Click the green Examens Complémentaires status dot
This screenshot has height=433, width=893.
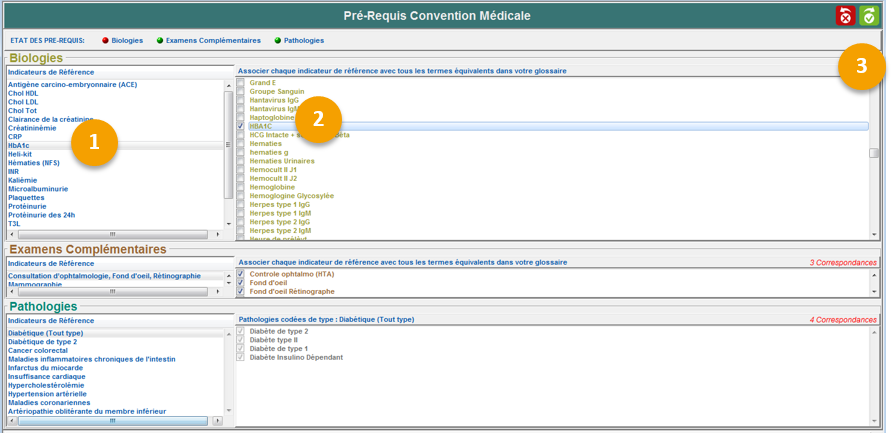160,41
